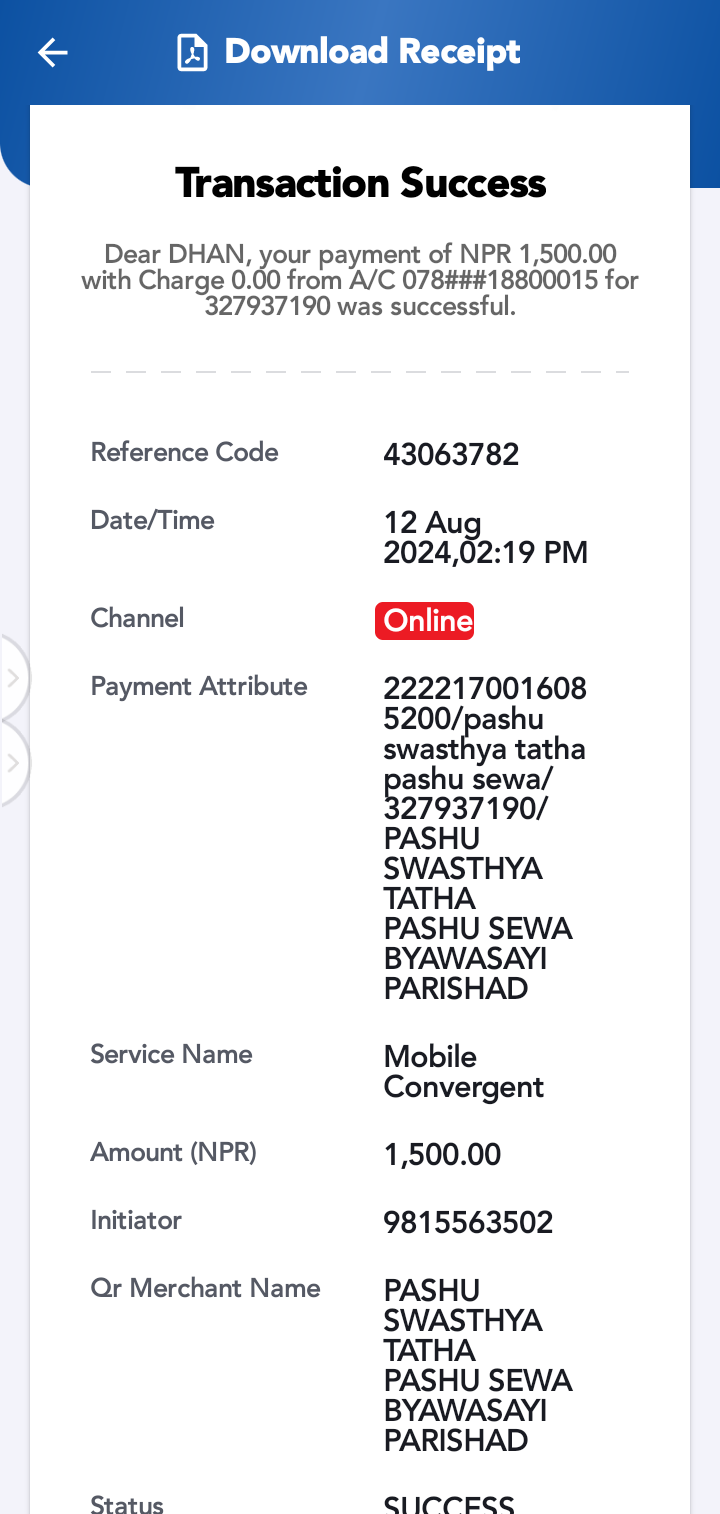
Task: Tap the Amount (NPR) label
Action: click(x=173, y=1152)
